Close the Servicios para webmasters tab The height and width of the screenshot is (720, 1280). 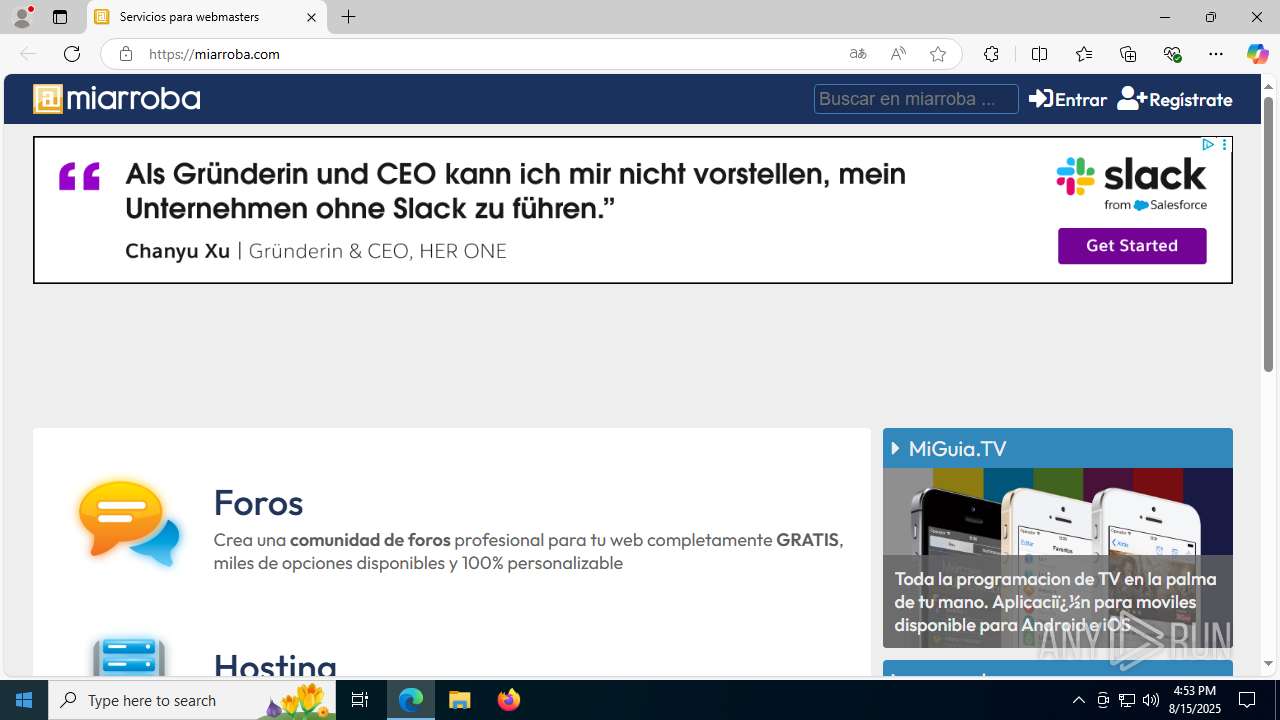point(311,17)
